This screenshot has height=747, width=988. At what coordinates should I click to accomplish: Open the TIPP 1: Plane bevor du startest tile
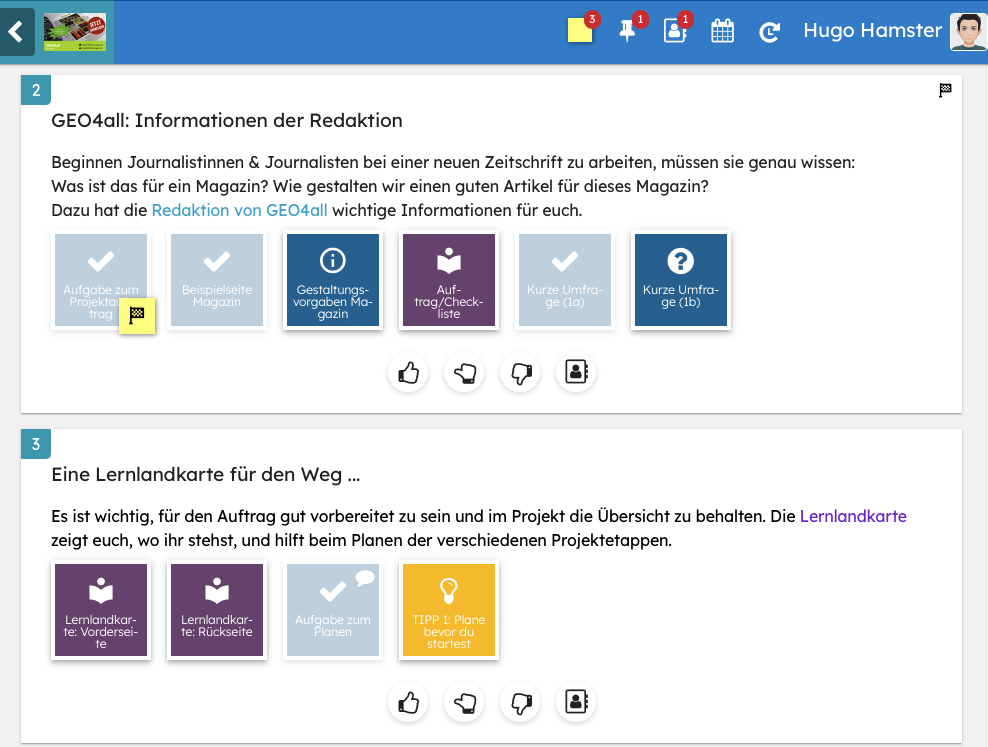[x=448, y=610]
